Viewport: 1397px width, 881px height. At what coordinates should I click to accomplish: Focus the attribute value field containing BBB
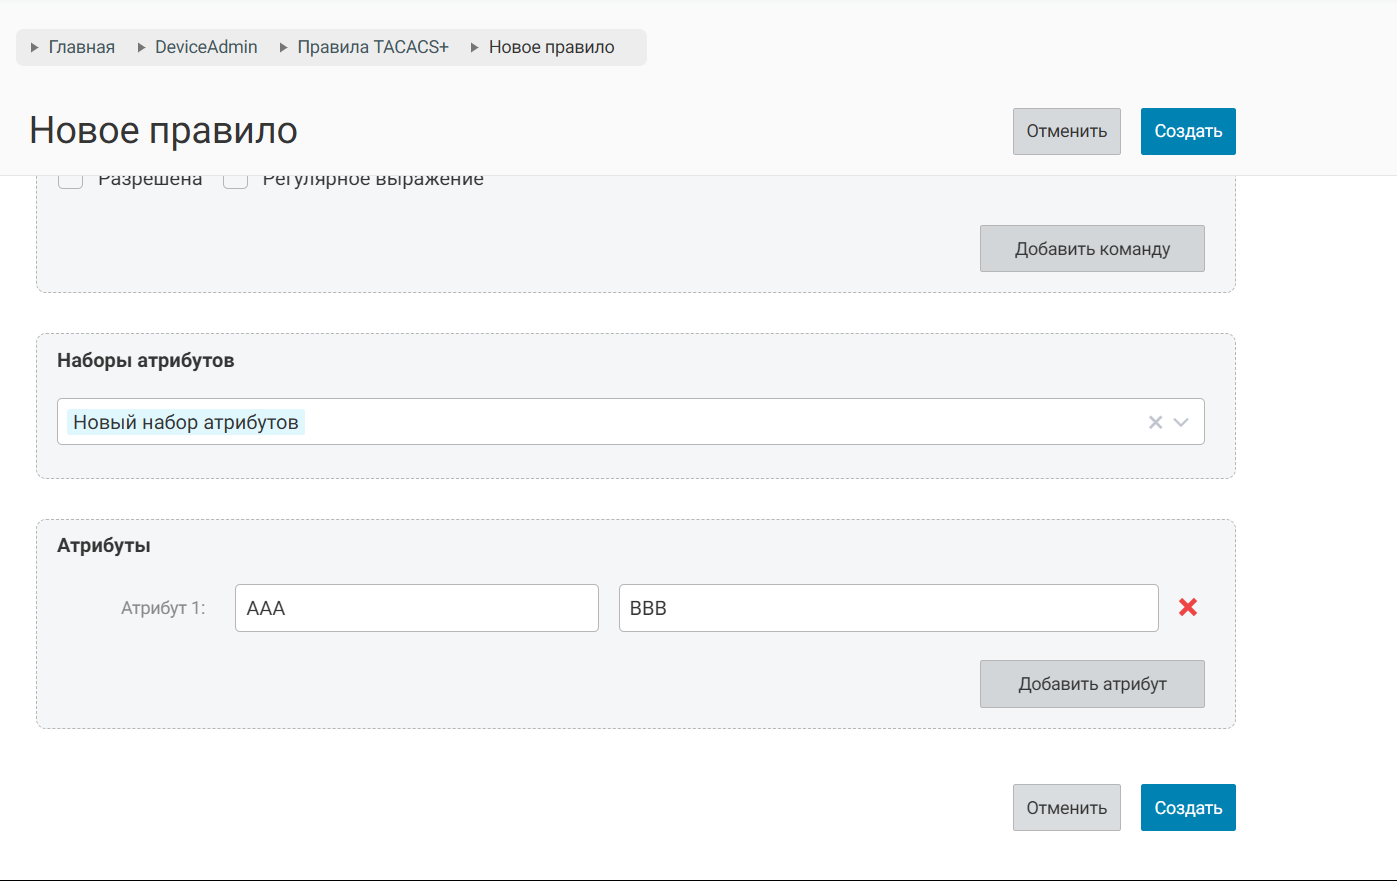click(888, 608)
